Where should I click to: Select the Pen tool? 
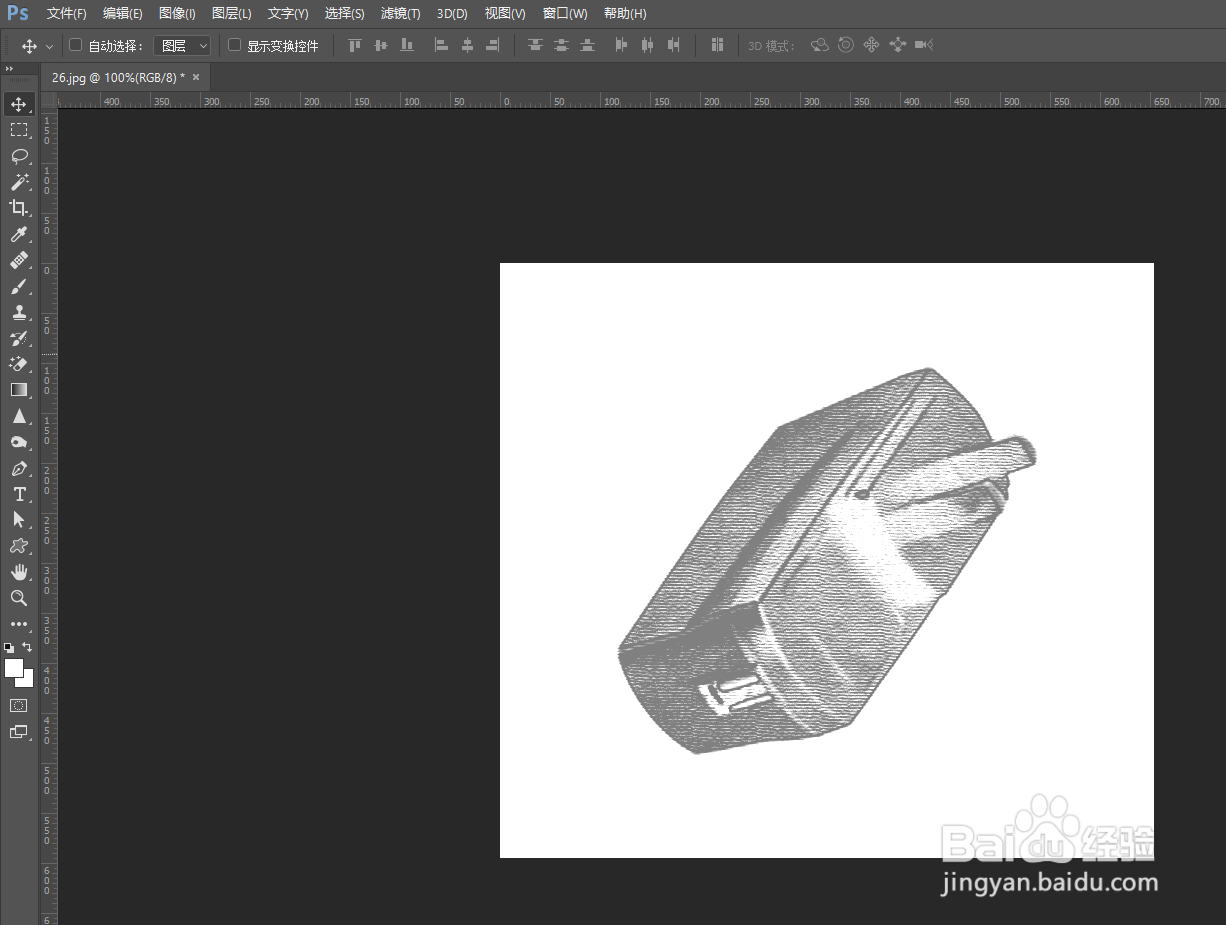tap(19, 468)
